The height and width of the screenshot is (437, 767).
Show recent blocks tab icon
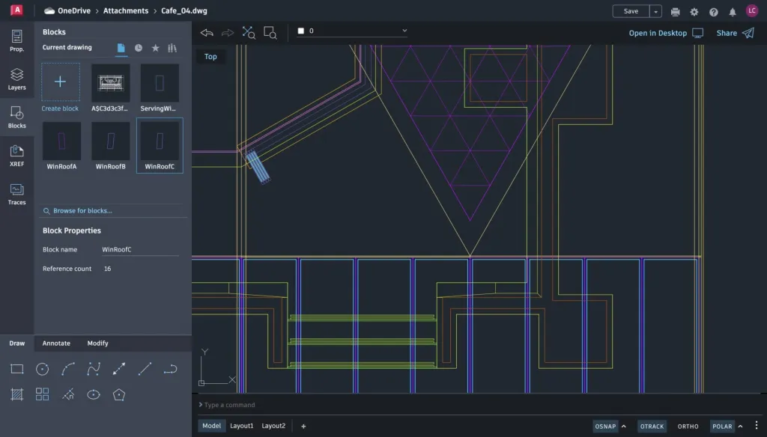point(138,48)
